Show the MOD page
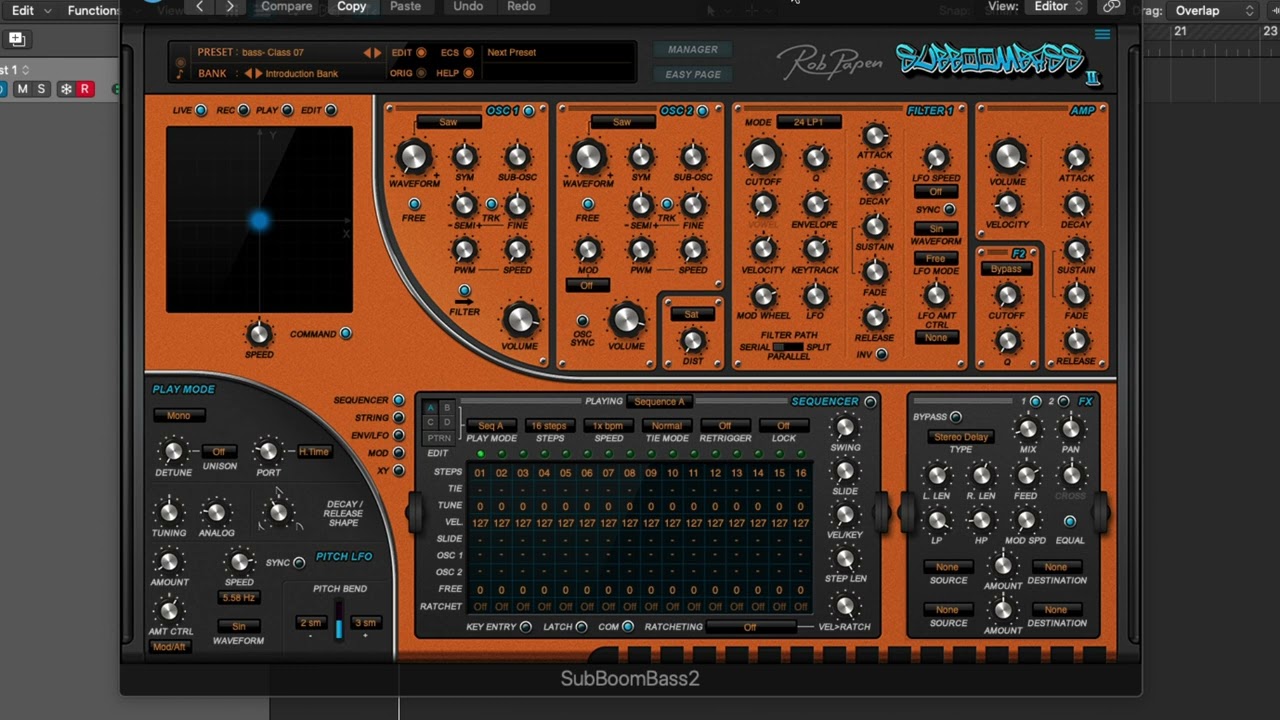Viewport: 1280px width, 720px height. [x=399, y=453]
